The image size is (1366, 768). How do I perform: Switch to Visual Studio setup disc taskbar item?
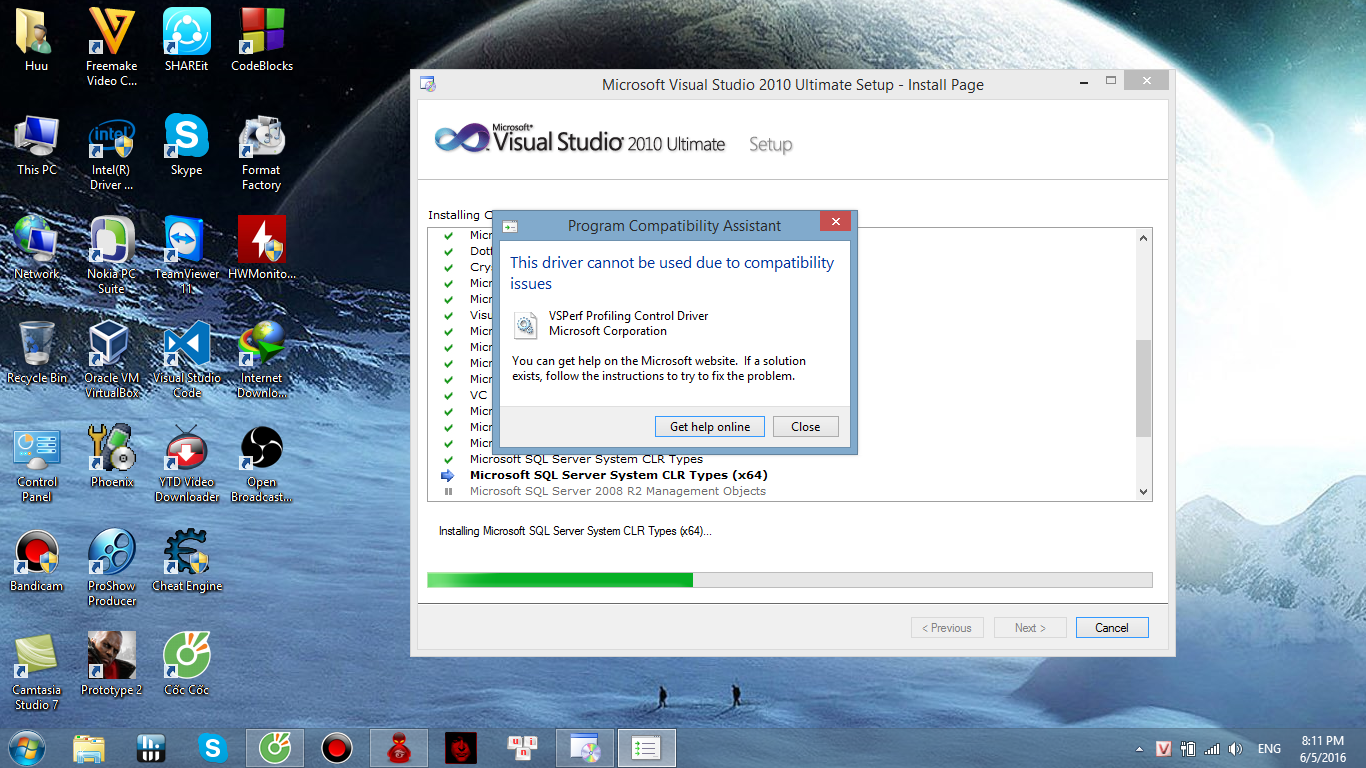point(585,748)
